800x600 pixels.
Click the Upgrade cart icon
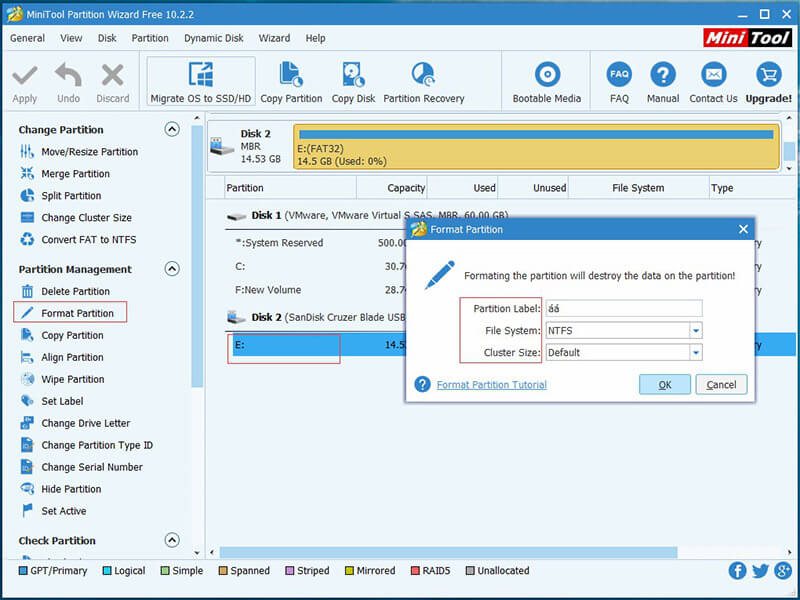tap(768, 74)
